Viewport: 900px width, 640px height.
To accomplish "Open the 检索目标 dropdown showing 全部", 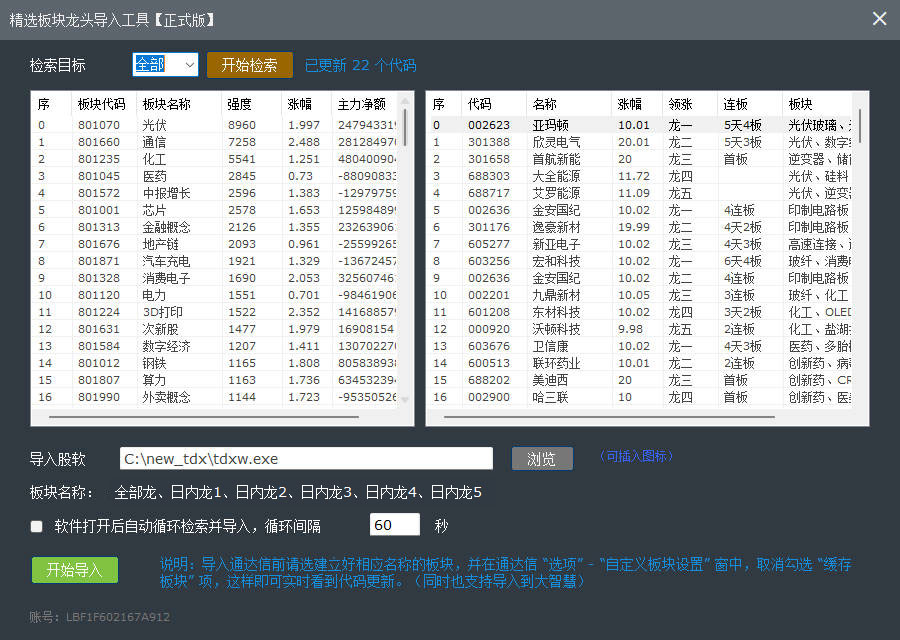I will 164,63.
